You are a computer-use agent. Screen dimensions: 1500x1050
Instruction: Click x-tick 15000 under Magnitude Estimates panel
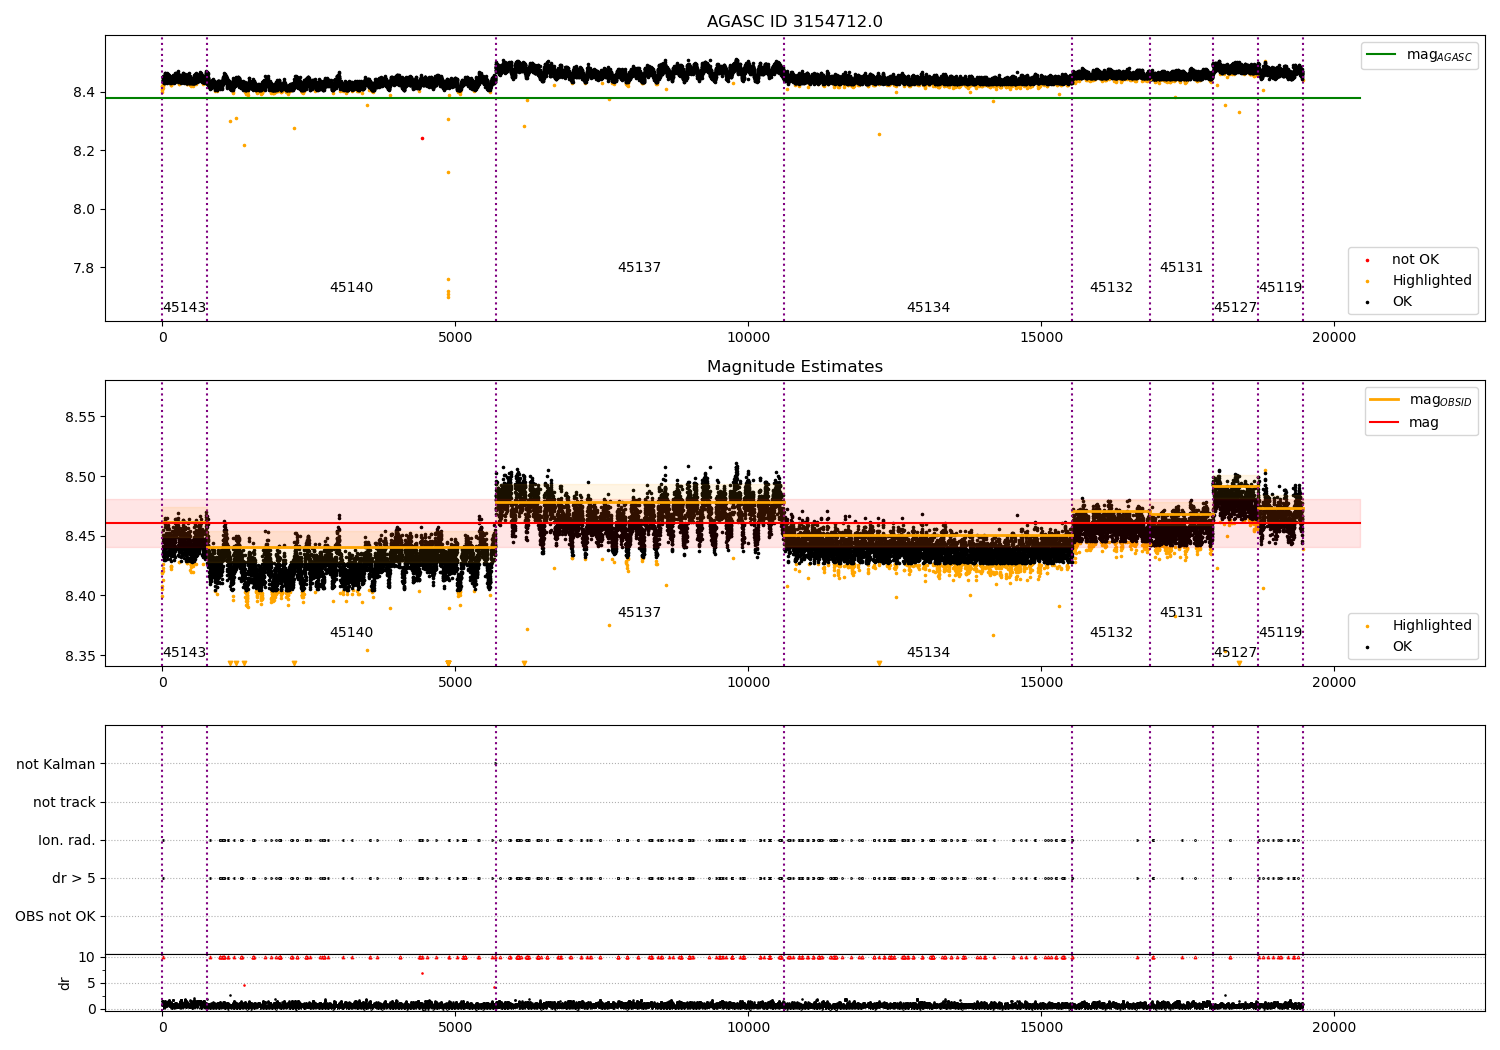pos(1041,683)
